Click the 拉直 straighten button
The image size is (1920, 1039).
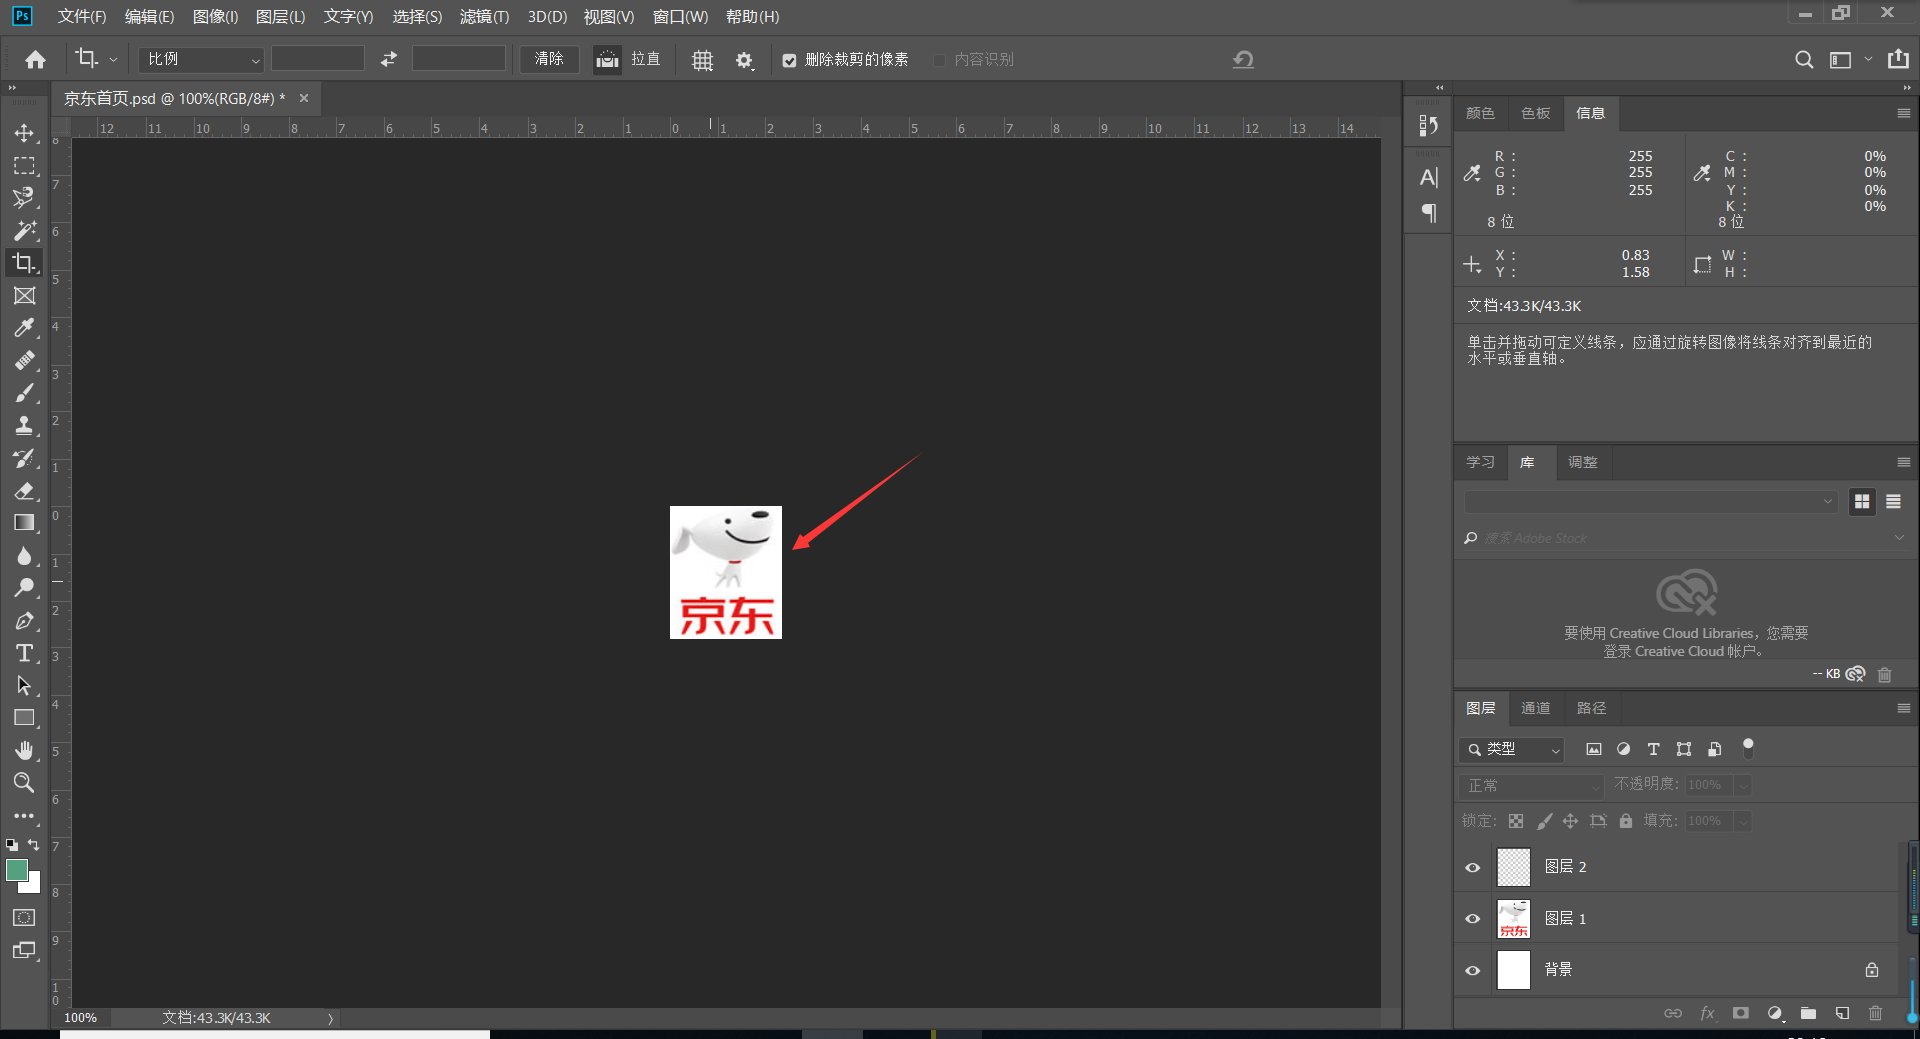(628, 59)
